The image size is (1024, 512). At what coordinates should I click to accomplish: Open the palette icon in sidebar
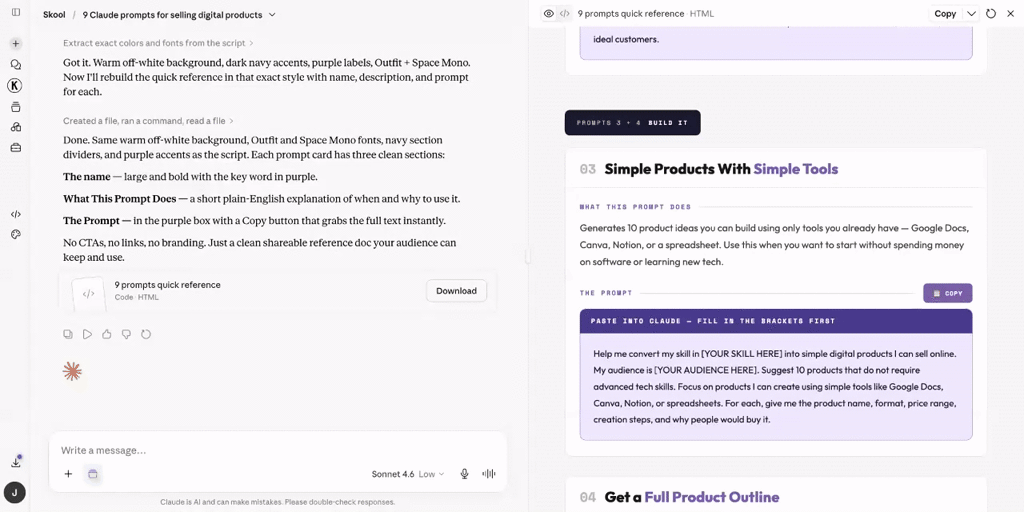click(16, 234)
